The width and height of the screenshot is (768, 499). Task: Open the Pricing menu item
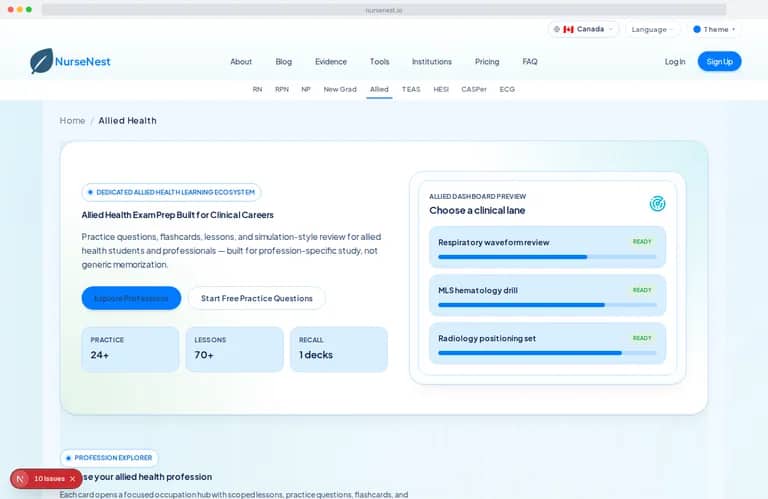pos(487,62)
